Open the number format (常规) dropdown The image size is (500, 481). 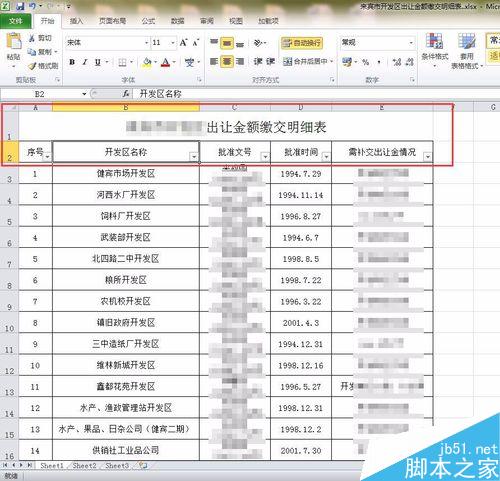411,43
